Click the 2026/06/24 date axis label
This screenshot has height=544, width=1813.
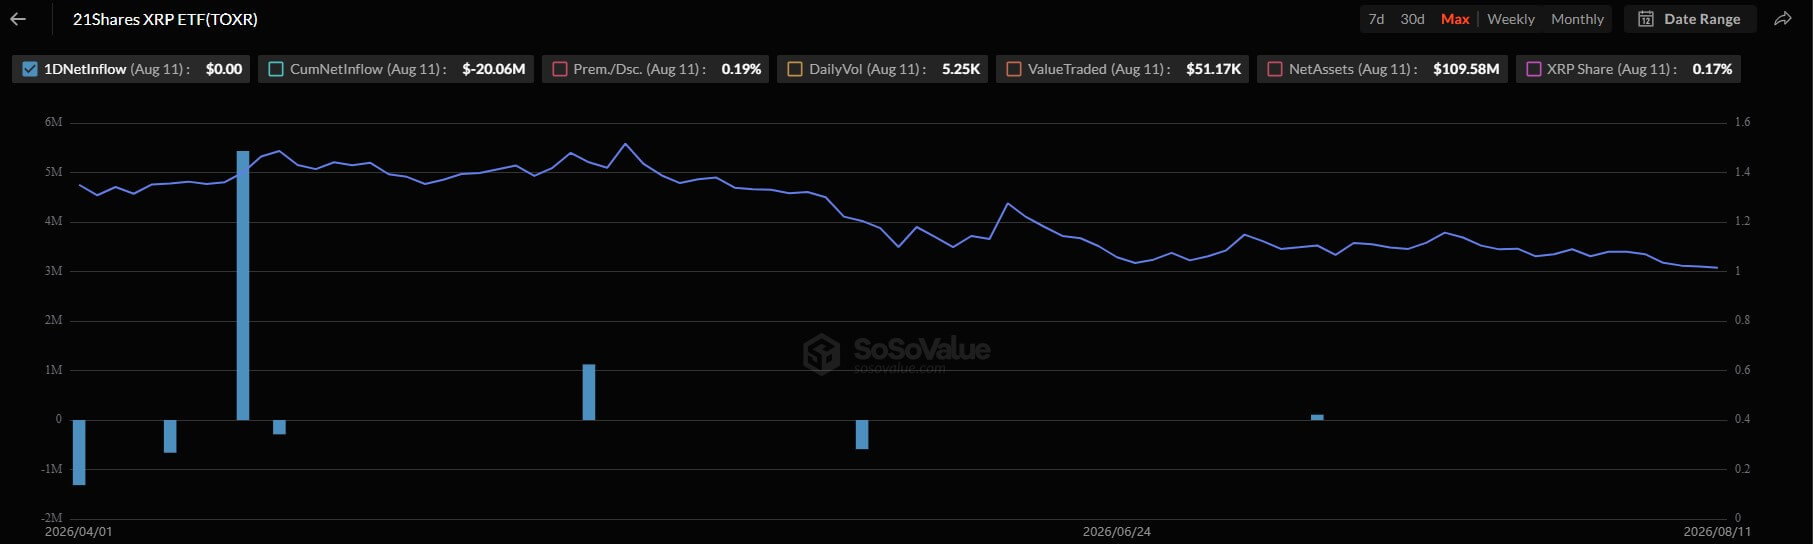1116,531
